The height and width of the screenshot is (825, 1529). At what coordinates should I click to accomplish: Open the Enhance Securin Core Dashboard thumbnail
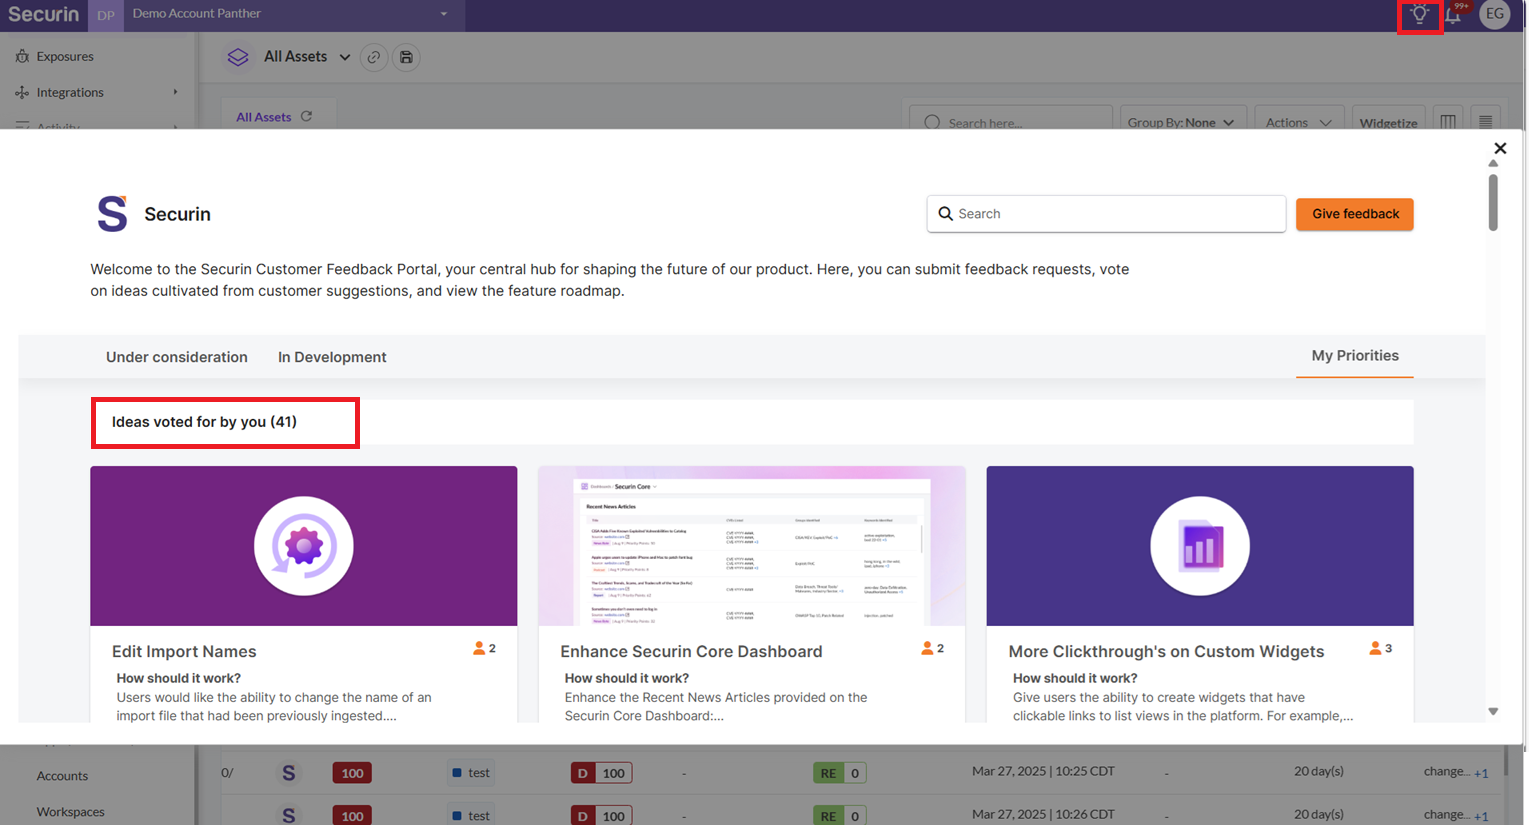pos(752,546)
